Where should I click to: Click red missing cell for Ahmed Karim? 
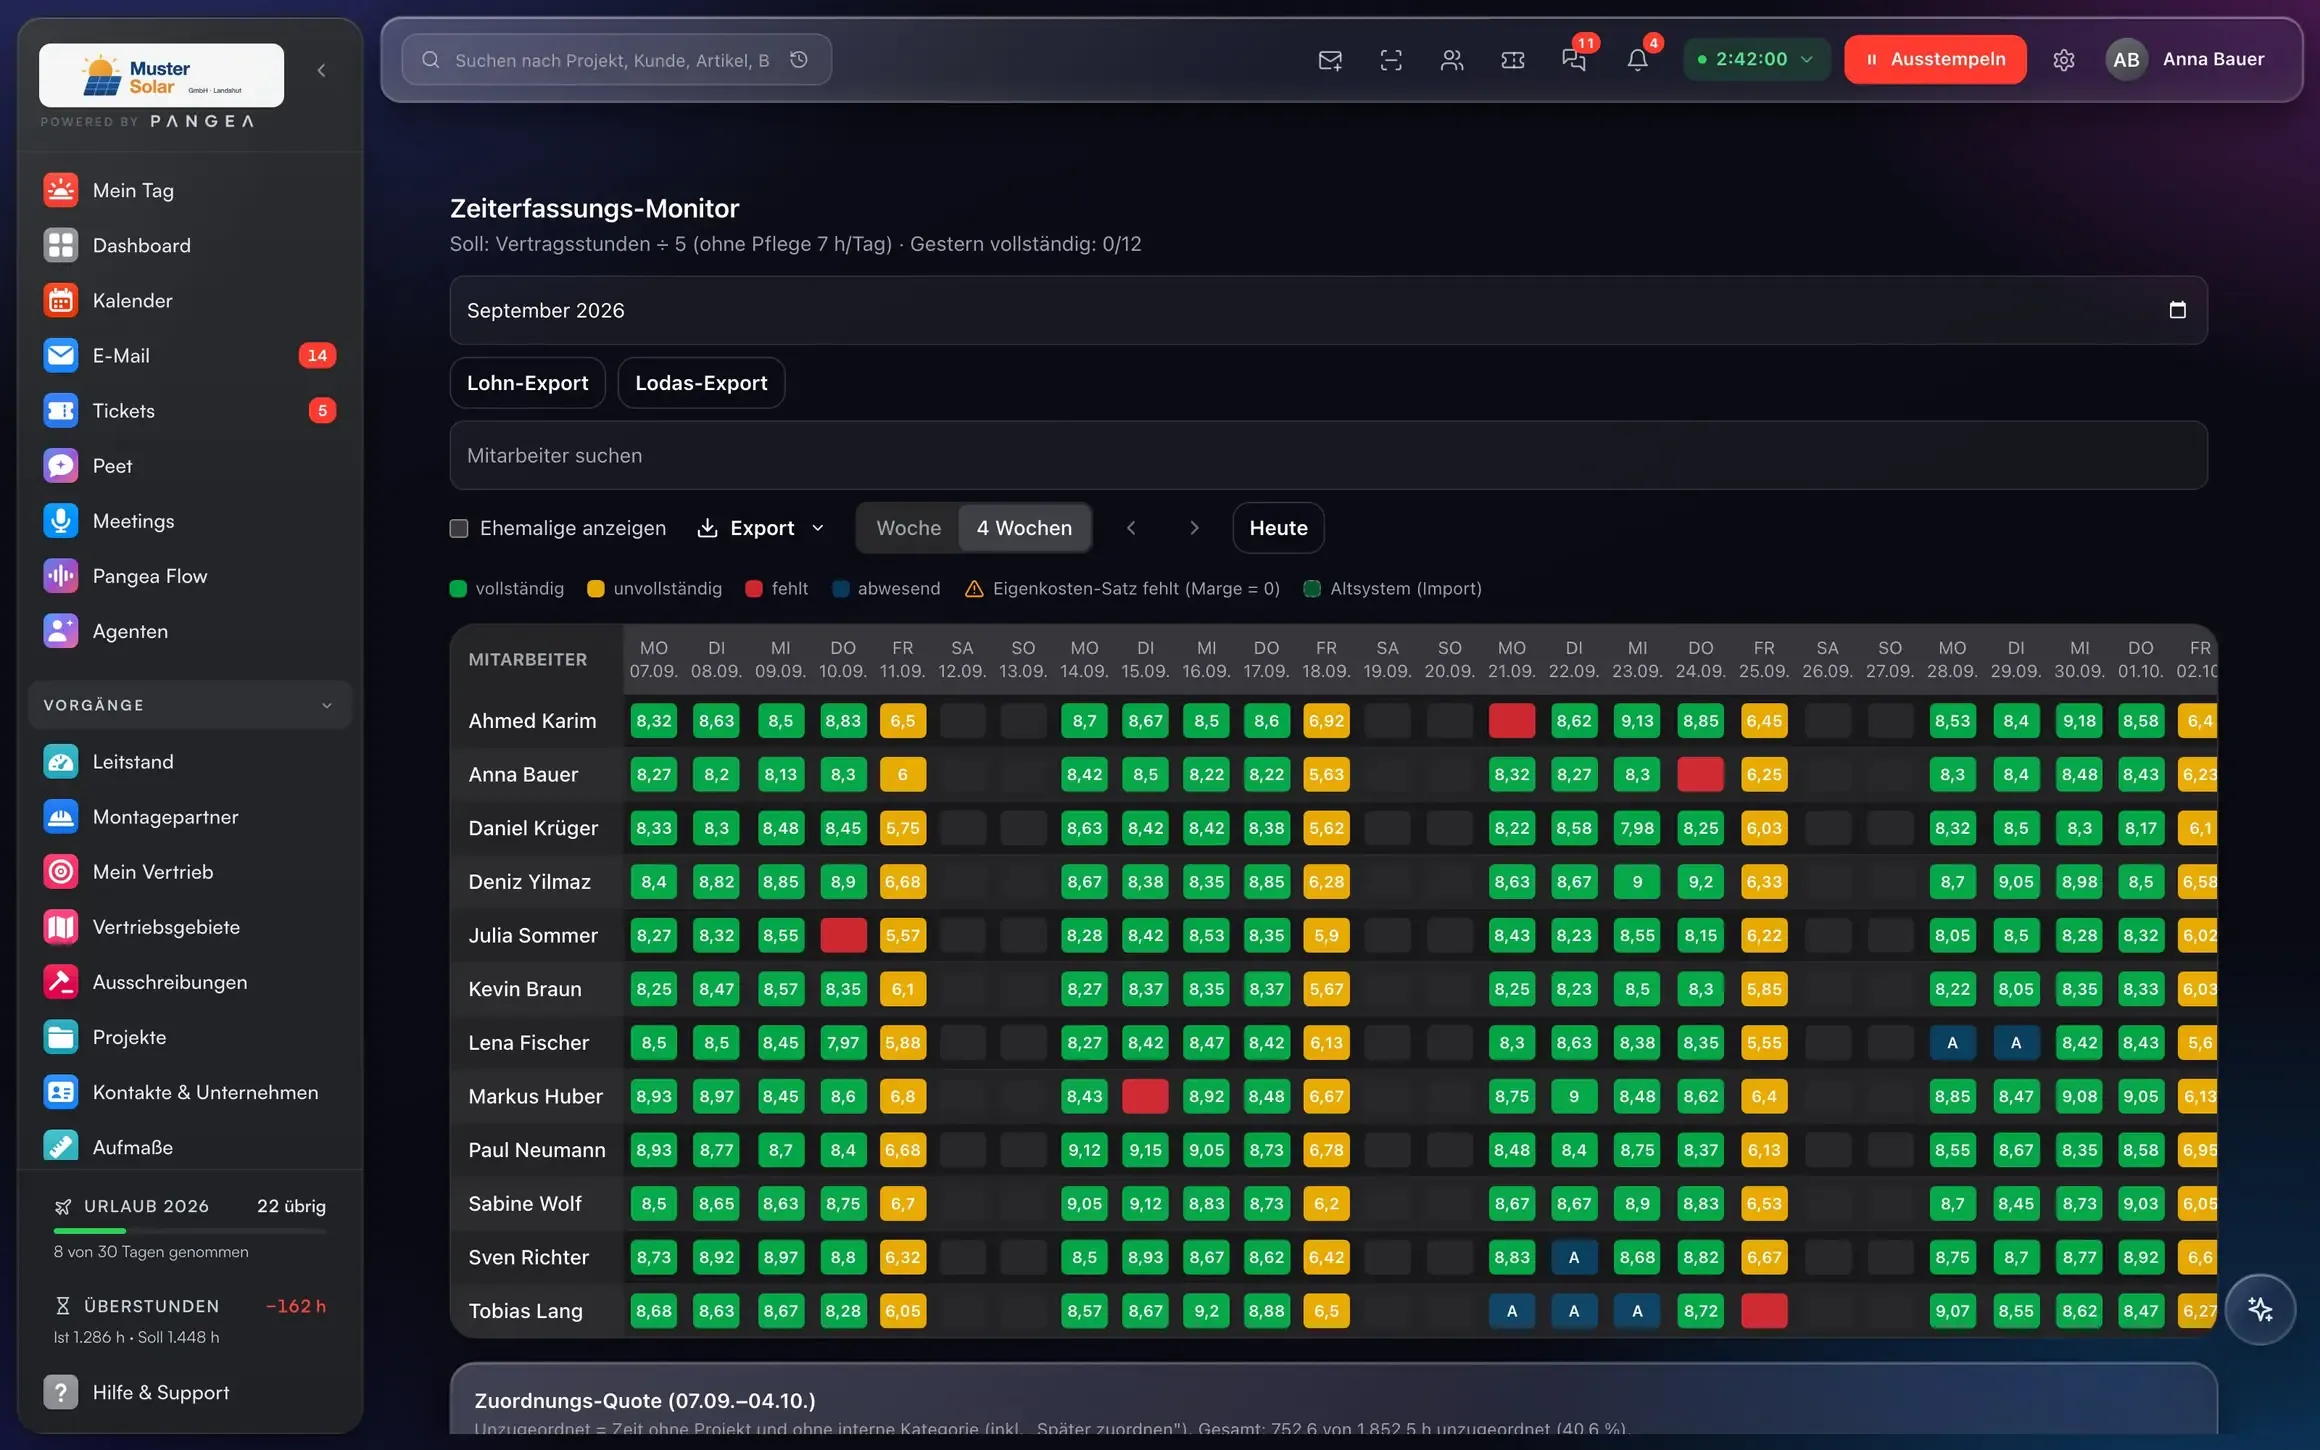(x=1511, y=721)
